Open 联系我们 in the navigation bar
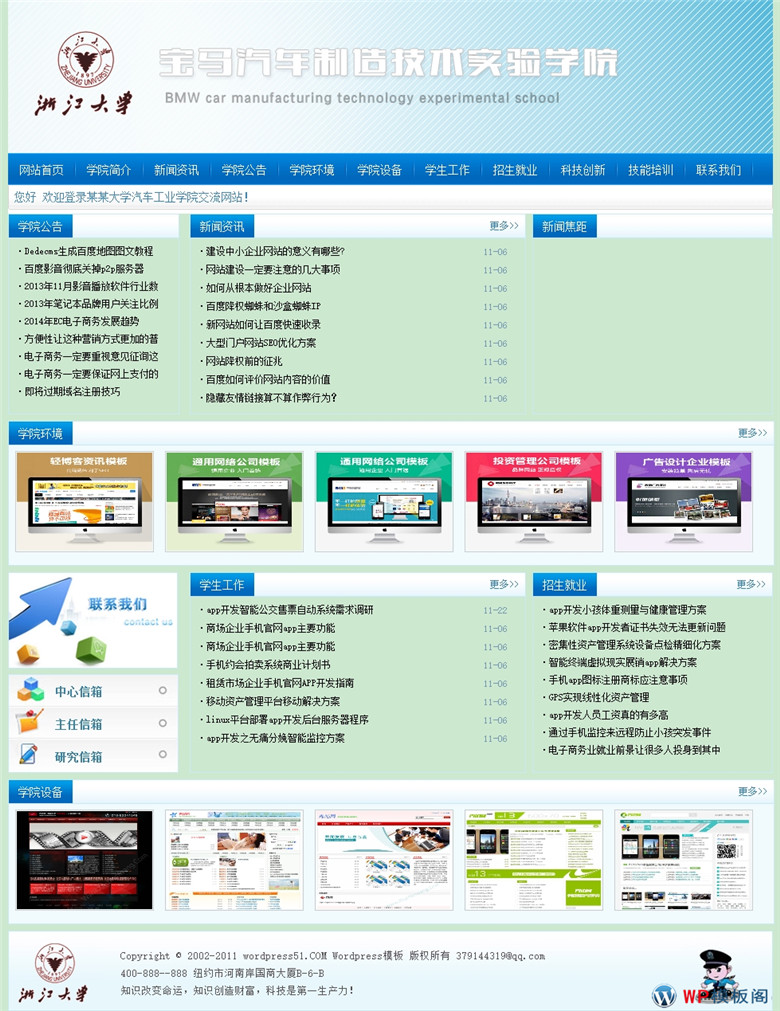The width and height of the screenshot is (780, 1011). pos(719,170)
